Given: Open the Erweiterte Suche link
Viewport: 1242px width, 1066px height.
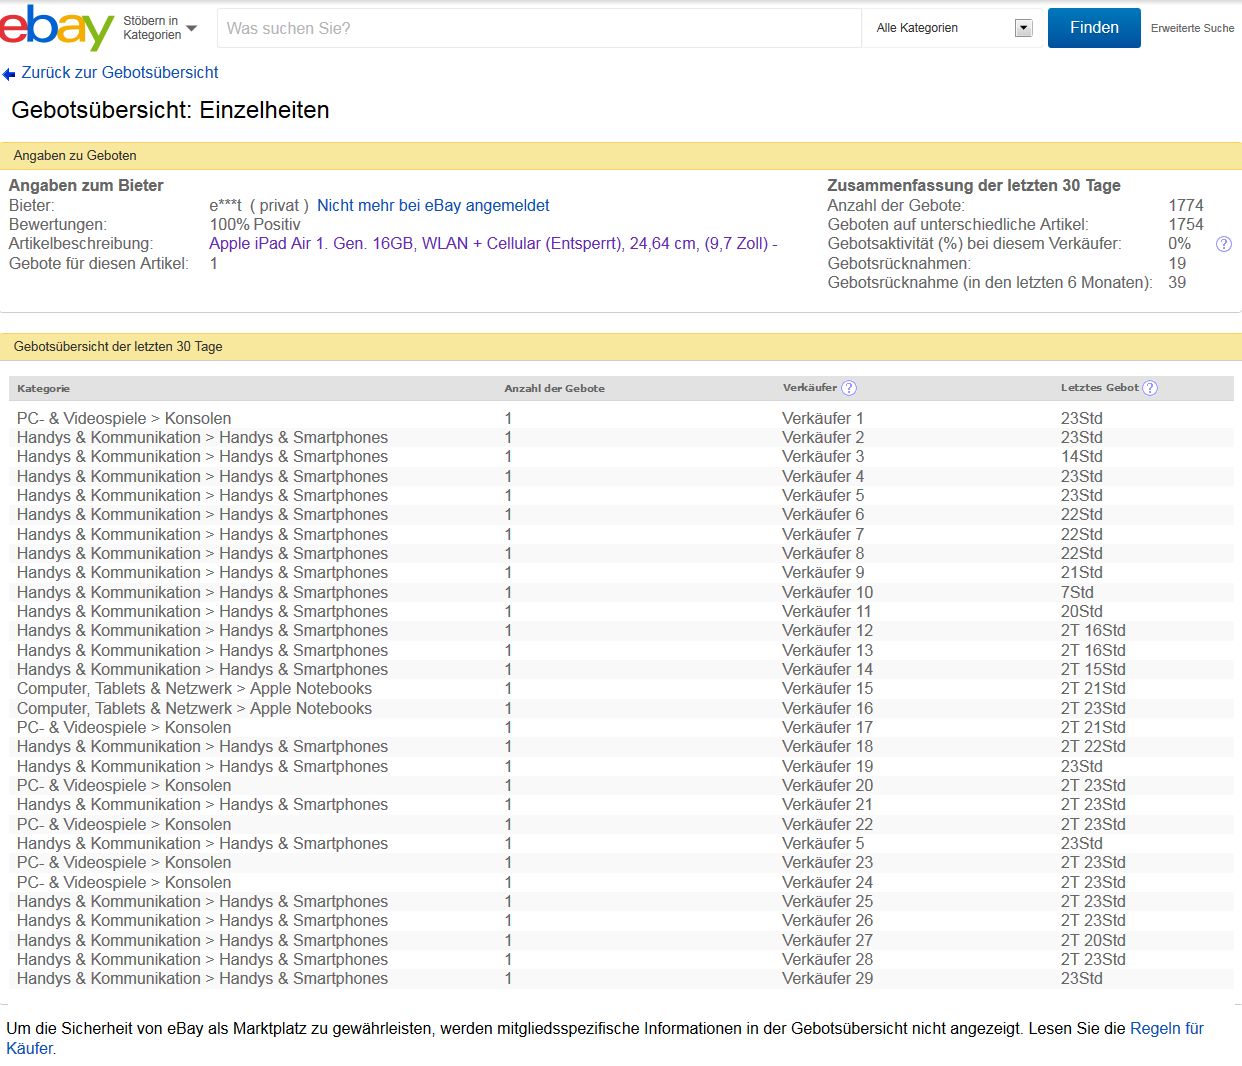Looking at the screenshot, I should (x=1192, y=28).
